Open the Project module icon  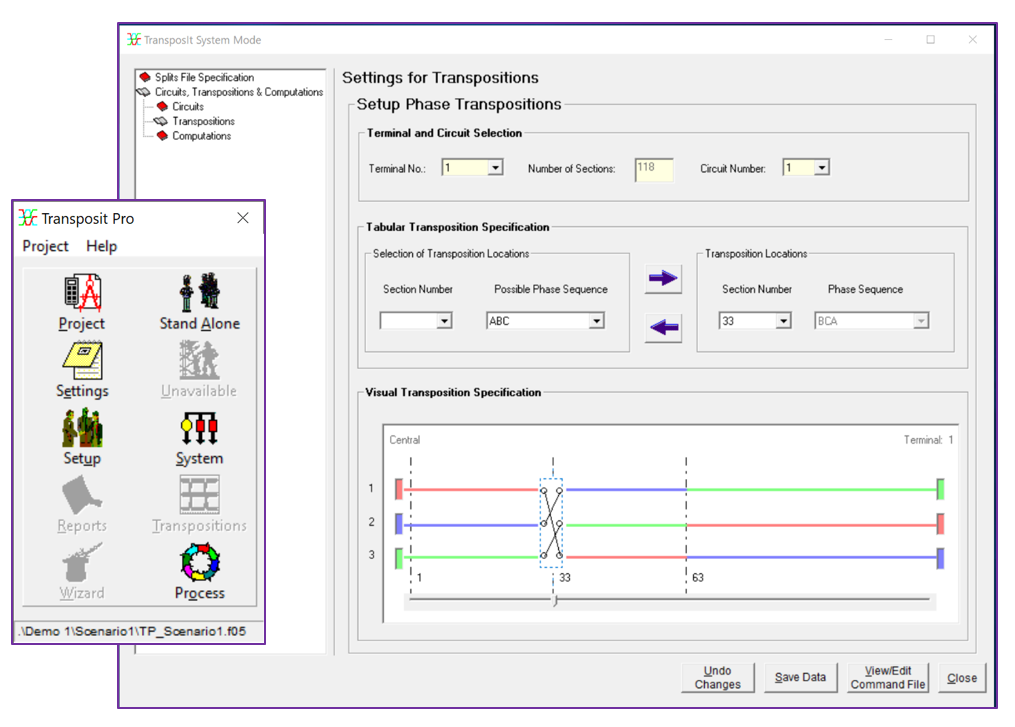tap(82, 294)
